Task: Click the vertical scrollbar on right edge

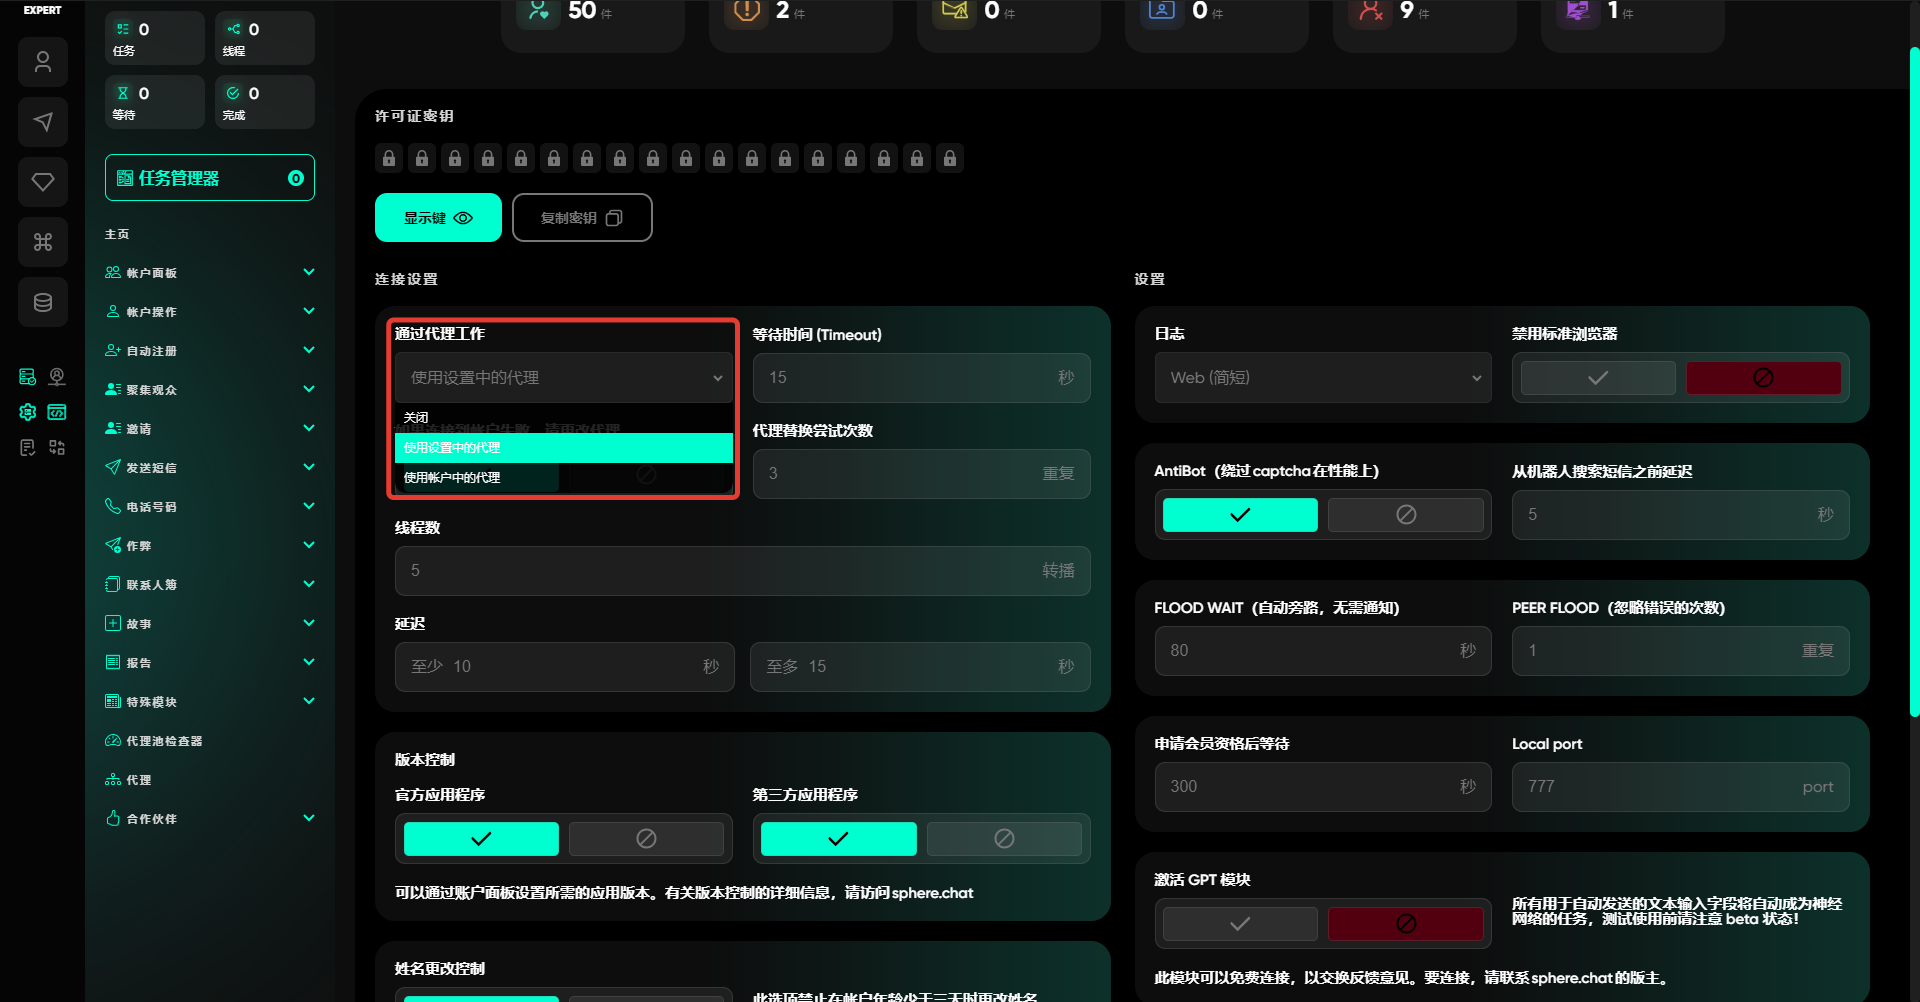Action: pos(1913,380)
